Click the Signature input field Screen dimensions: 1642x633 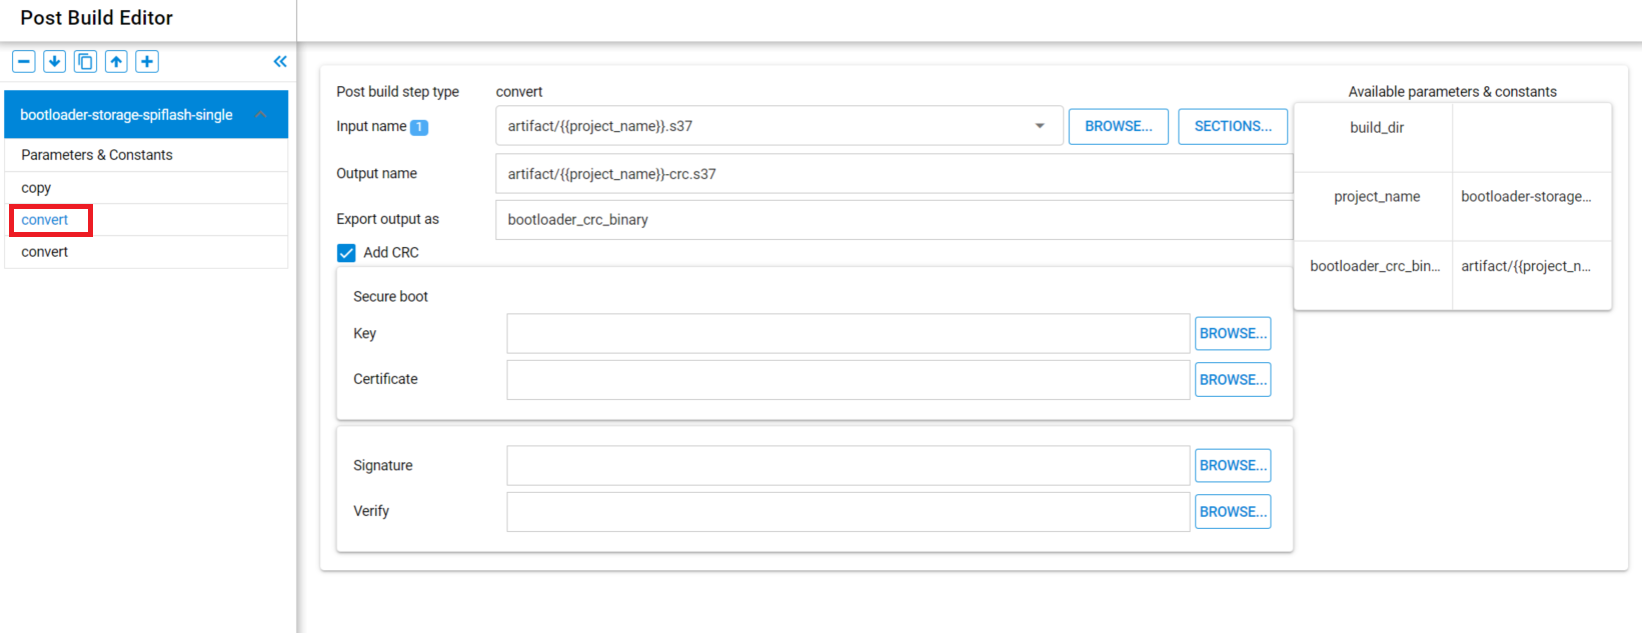click(x=848, y=466)
